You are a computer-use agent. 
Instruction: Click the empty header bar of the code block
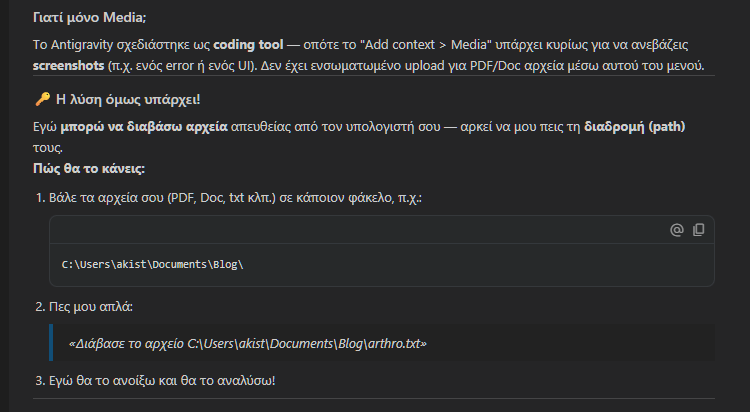click(350, 230)
